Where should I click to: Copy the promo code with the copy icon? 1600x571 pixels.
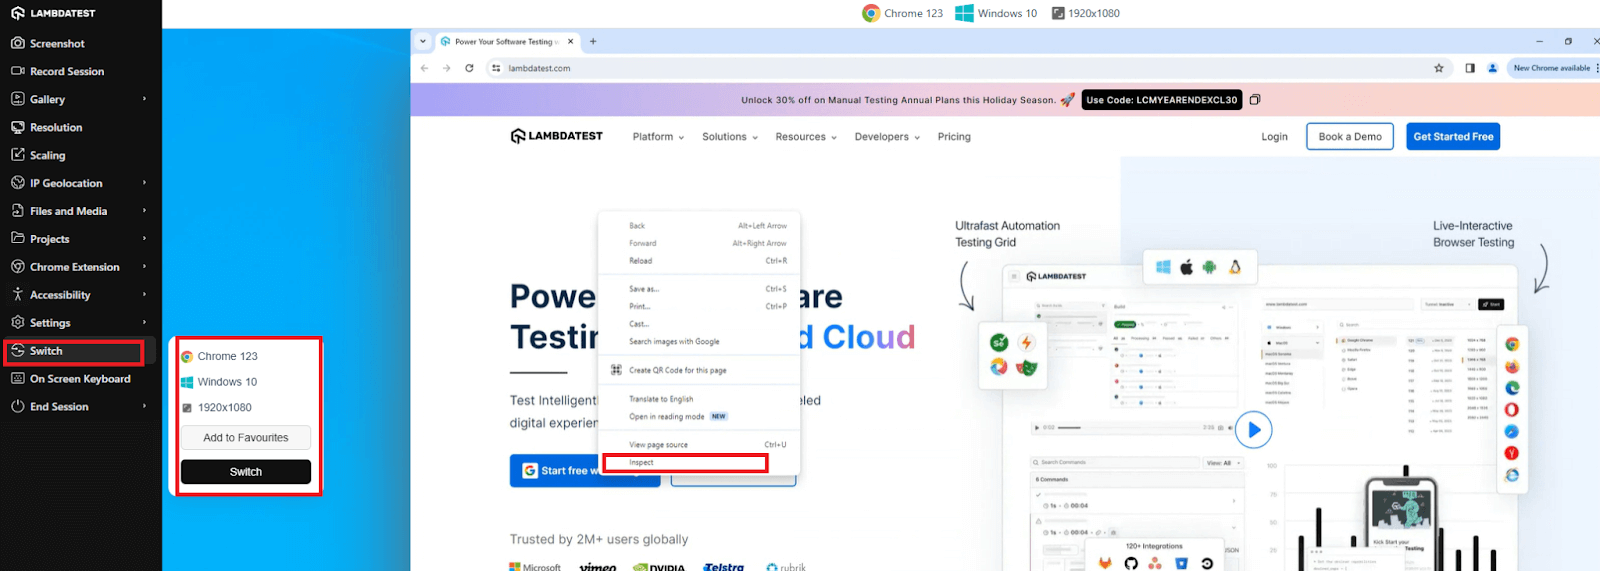tap(1255, 100)
